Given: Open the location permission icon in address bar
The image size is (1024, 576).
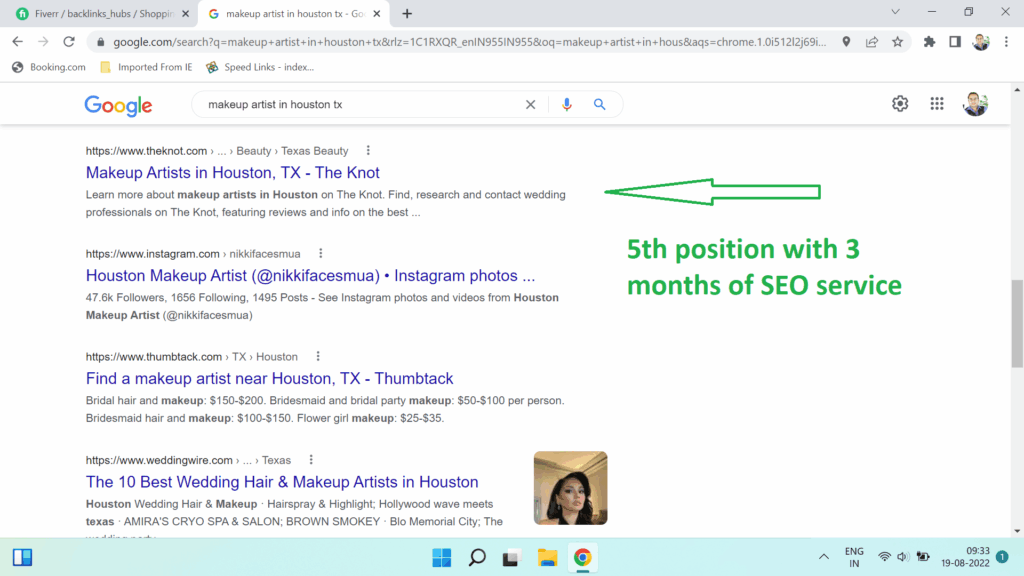Looking at the screenshot, I should (846, 42).
